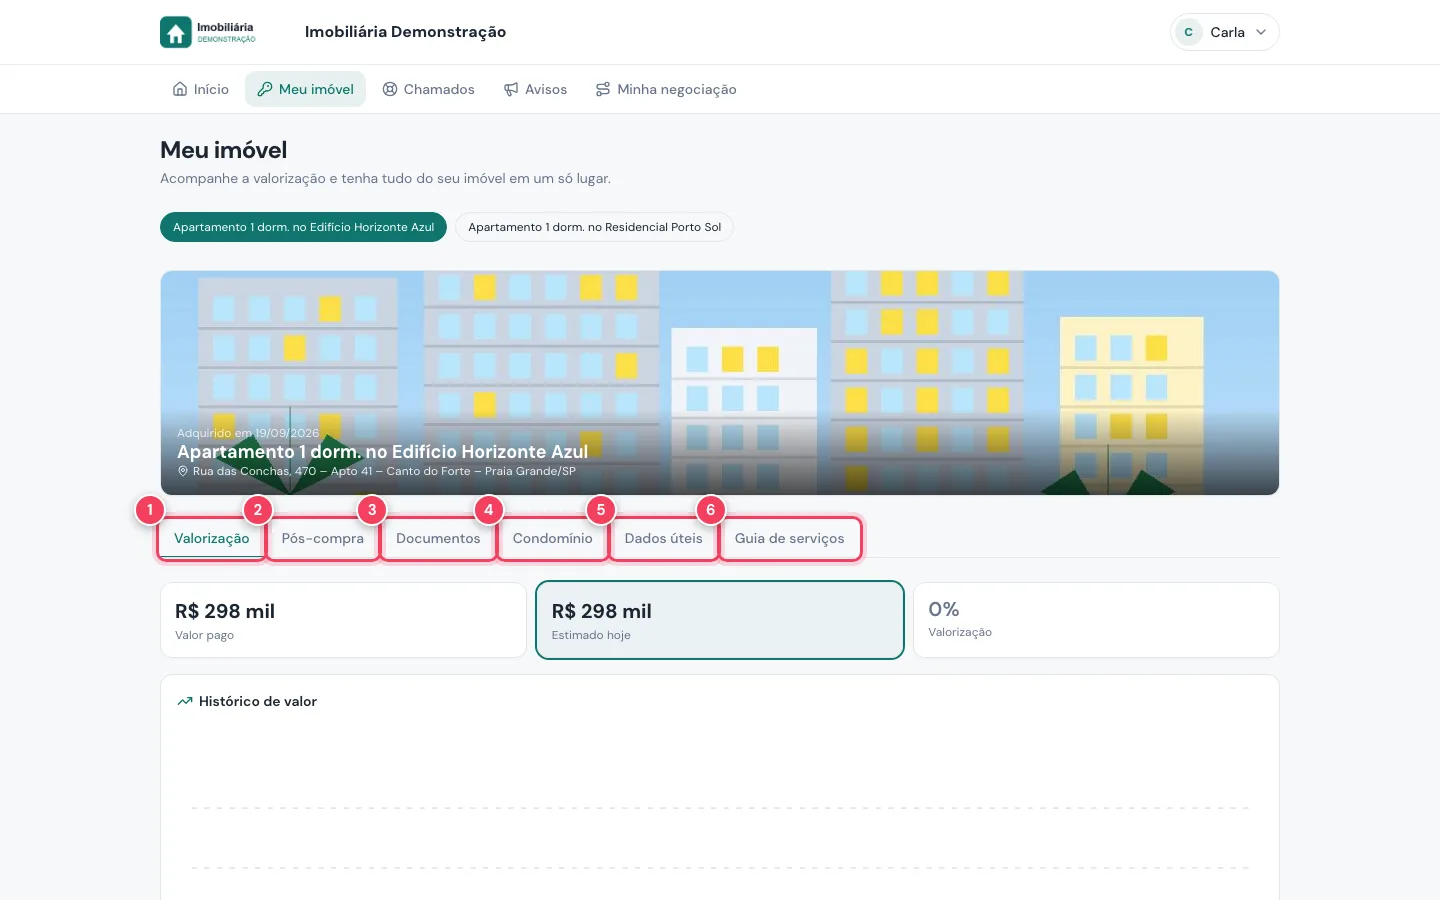Viewport: 1440px width, 900px height.
Task: Click the megaphone icon beside Avisos
Action: (x=511, y=89)
